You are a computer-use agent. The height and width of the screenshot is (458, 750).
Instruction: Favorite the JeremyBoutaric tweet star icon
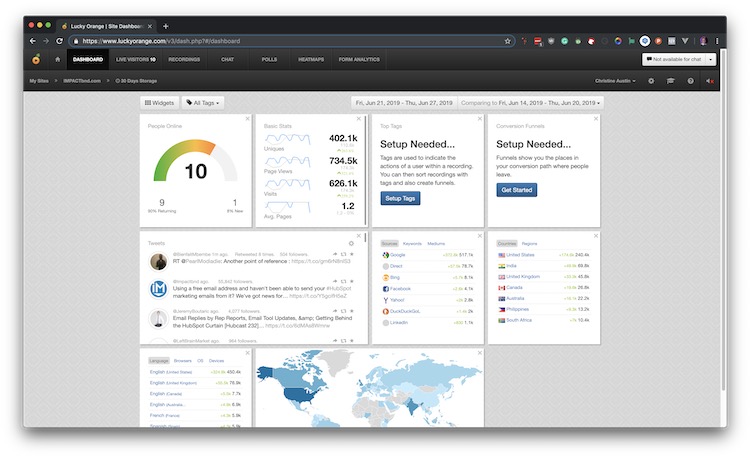352,311
